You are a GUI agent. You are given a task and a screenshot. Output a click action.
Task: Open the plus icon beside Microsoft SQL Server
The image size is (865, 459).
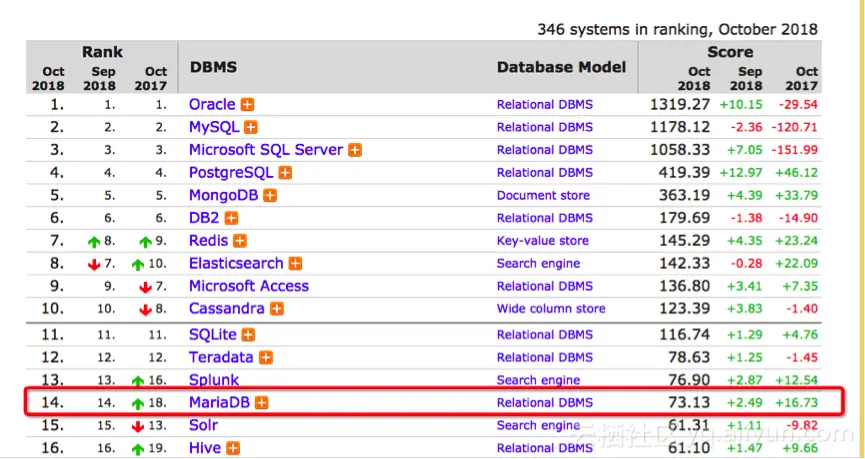[355, 150]
